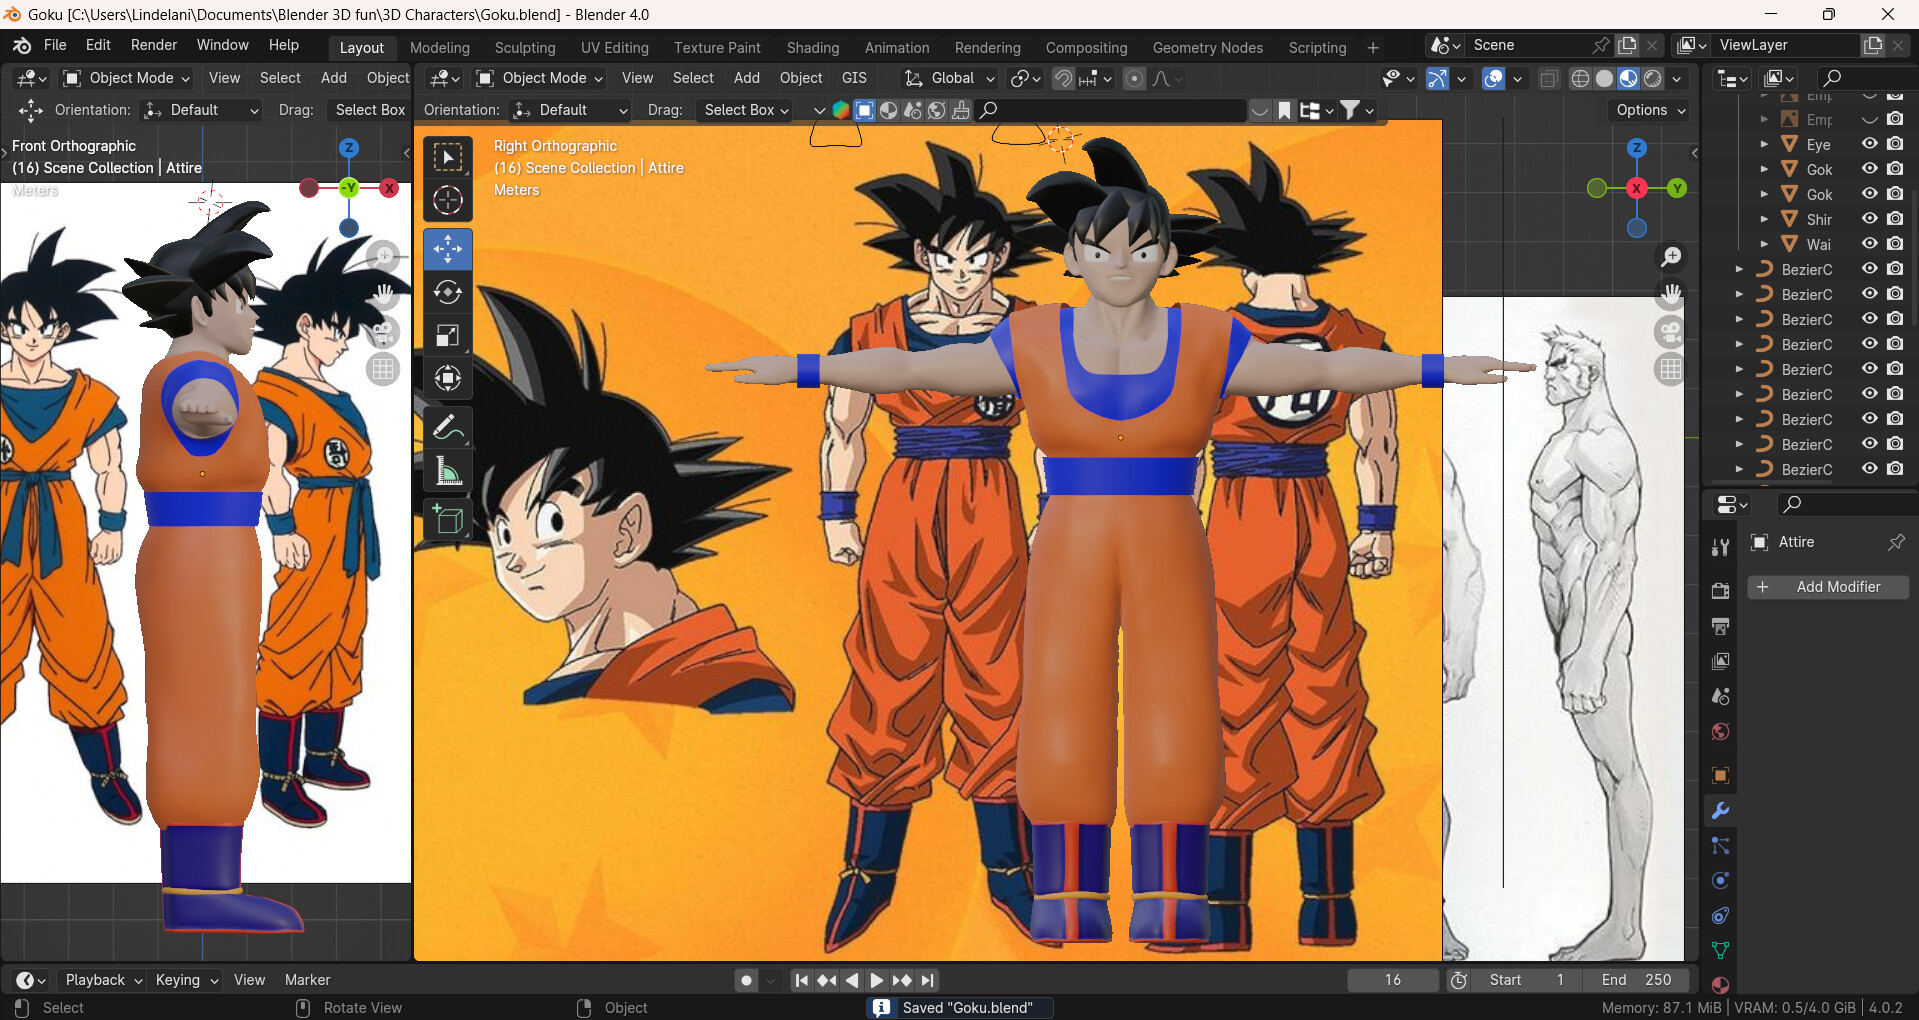
Task: Toggle the snap magnet in header
Action: tap(1063, 78)
